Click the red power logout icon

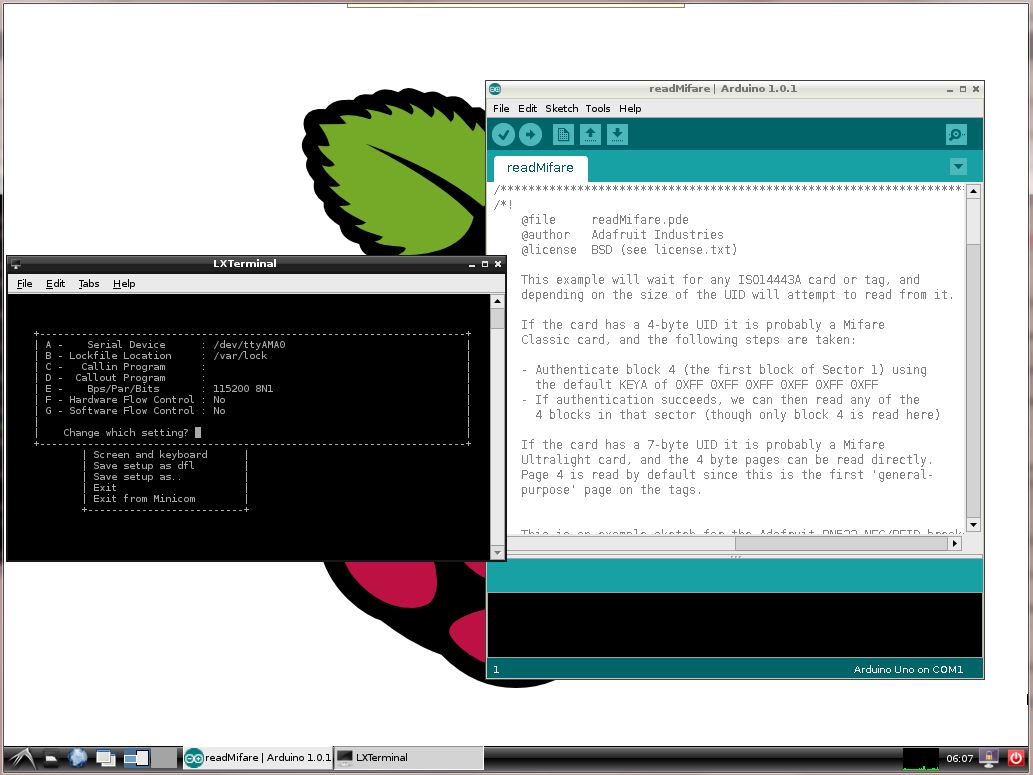pyautogui.click(x=1015, y=758)
